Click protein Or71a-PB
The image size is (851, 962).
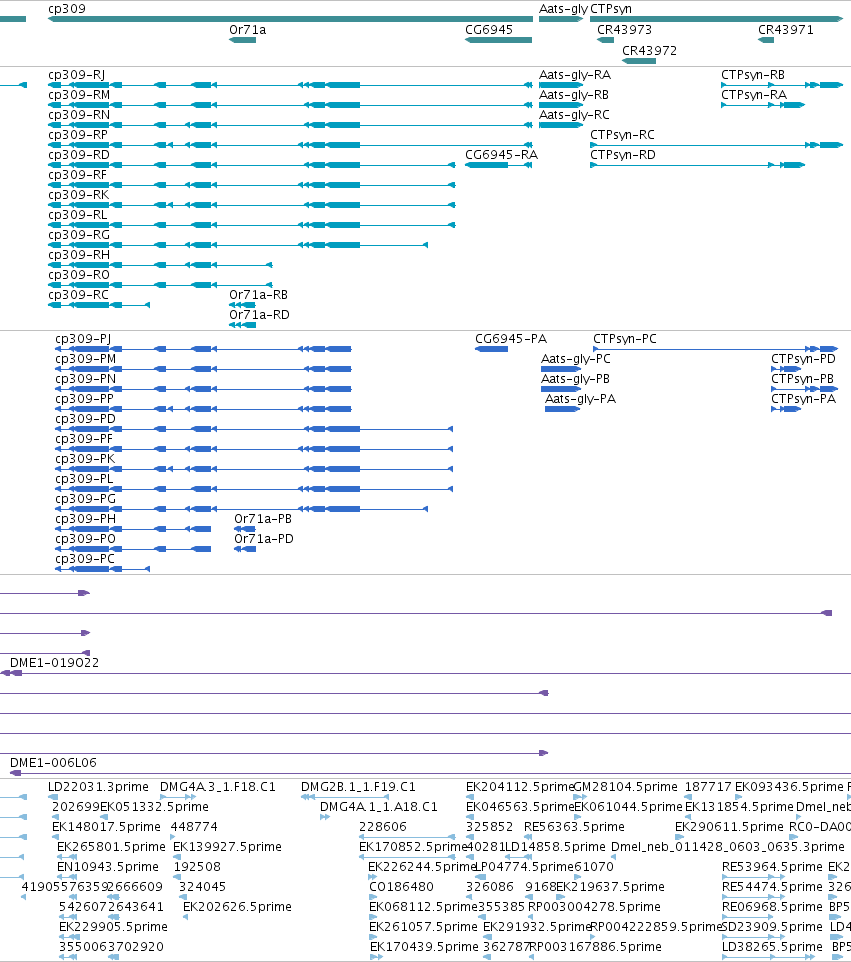click(263, 519)
